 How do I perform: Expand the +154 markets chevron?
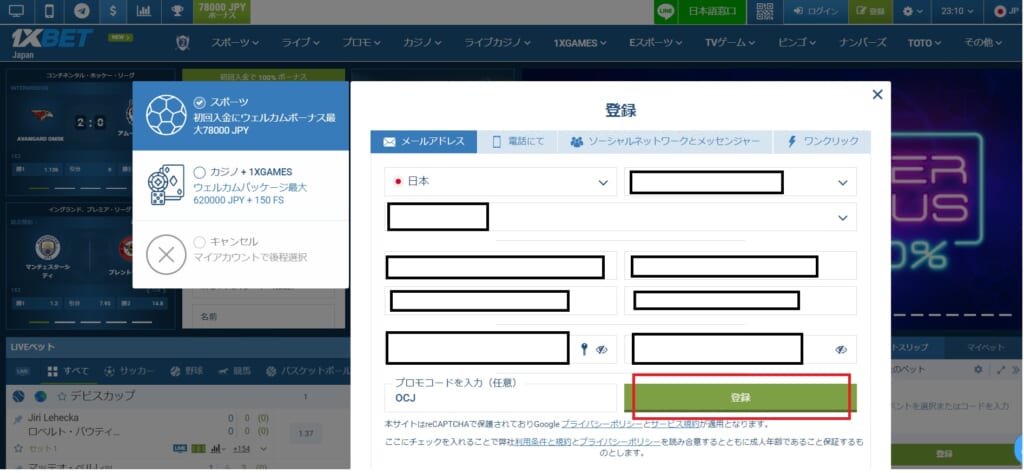tap(263, 449)
